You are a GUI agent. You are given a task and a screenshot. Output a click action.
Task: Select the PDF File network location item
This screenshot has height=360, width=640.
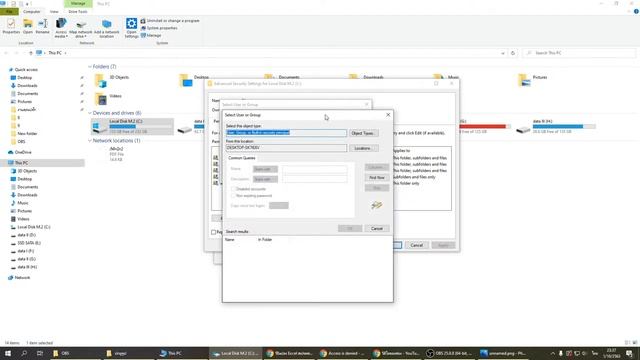point(116,154)
